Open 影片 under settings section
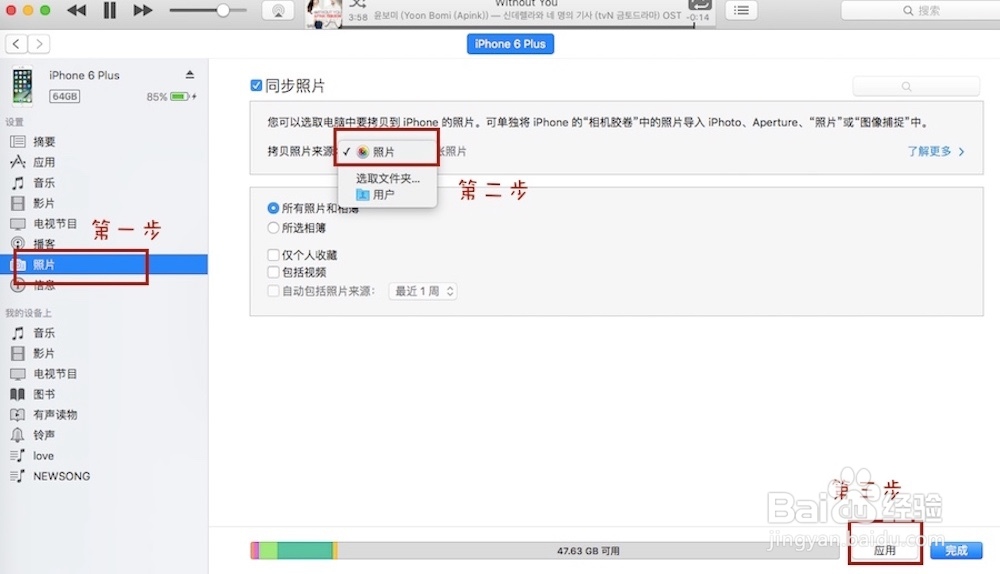 tap(44, 203)
